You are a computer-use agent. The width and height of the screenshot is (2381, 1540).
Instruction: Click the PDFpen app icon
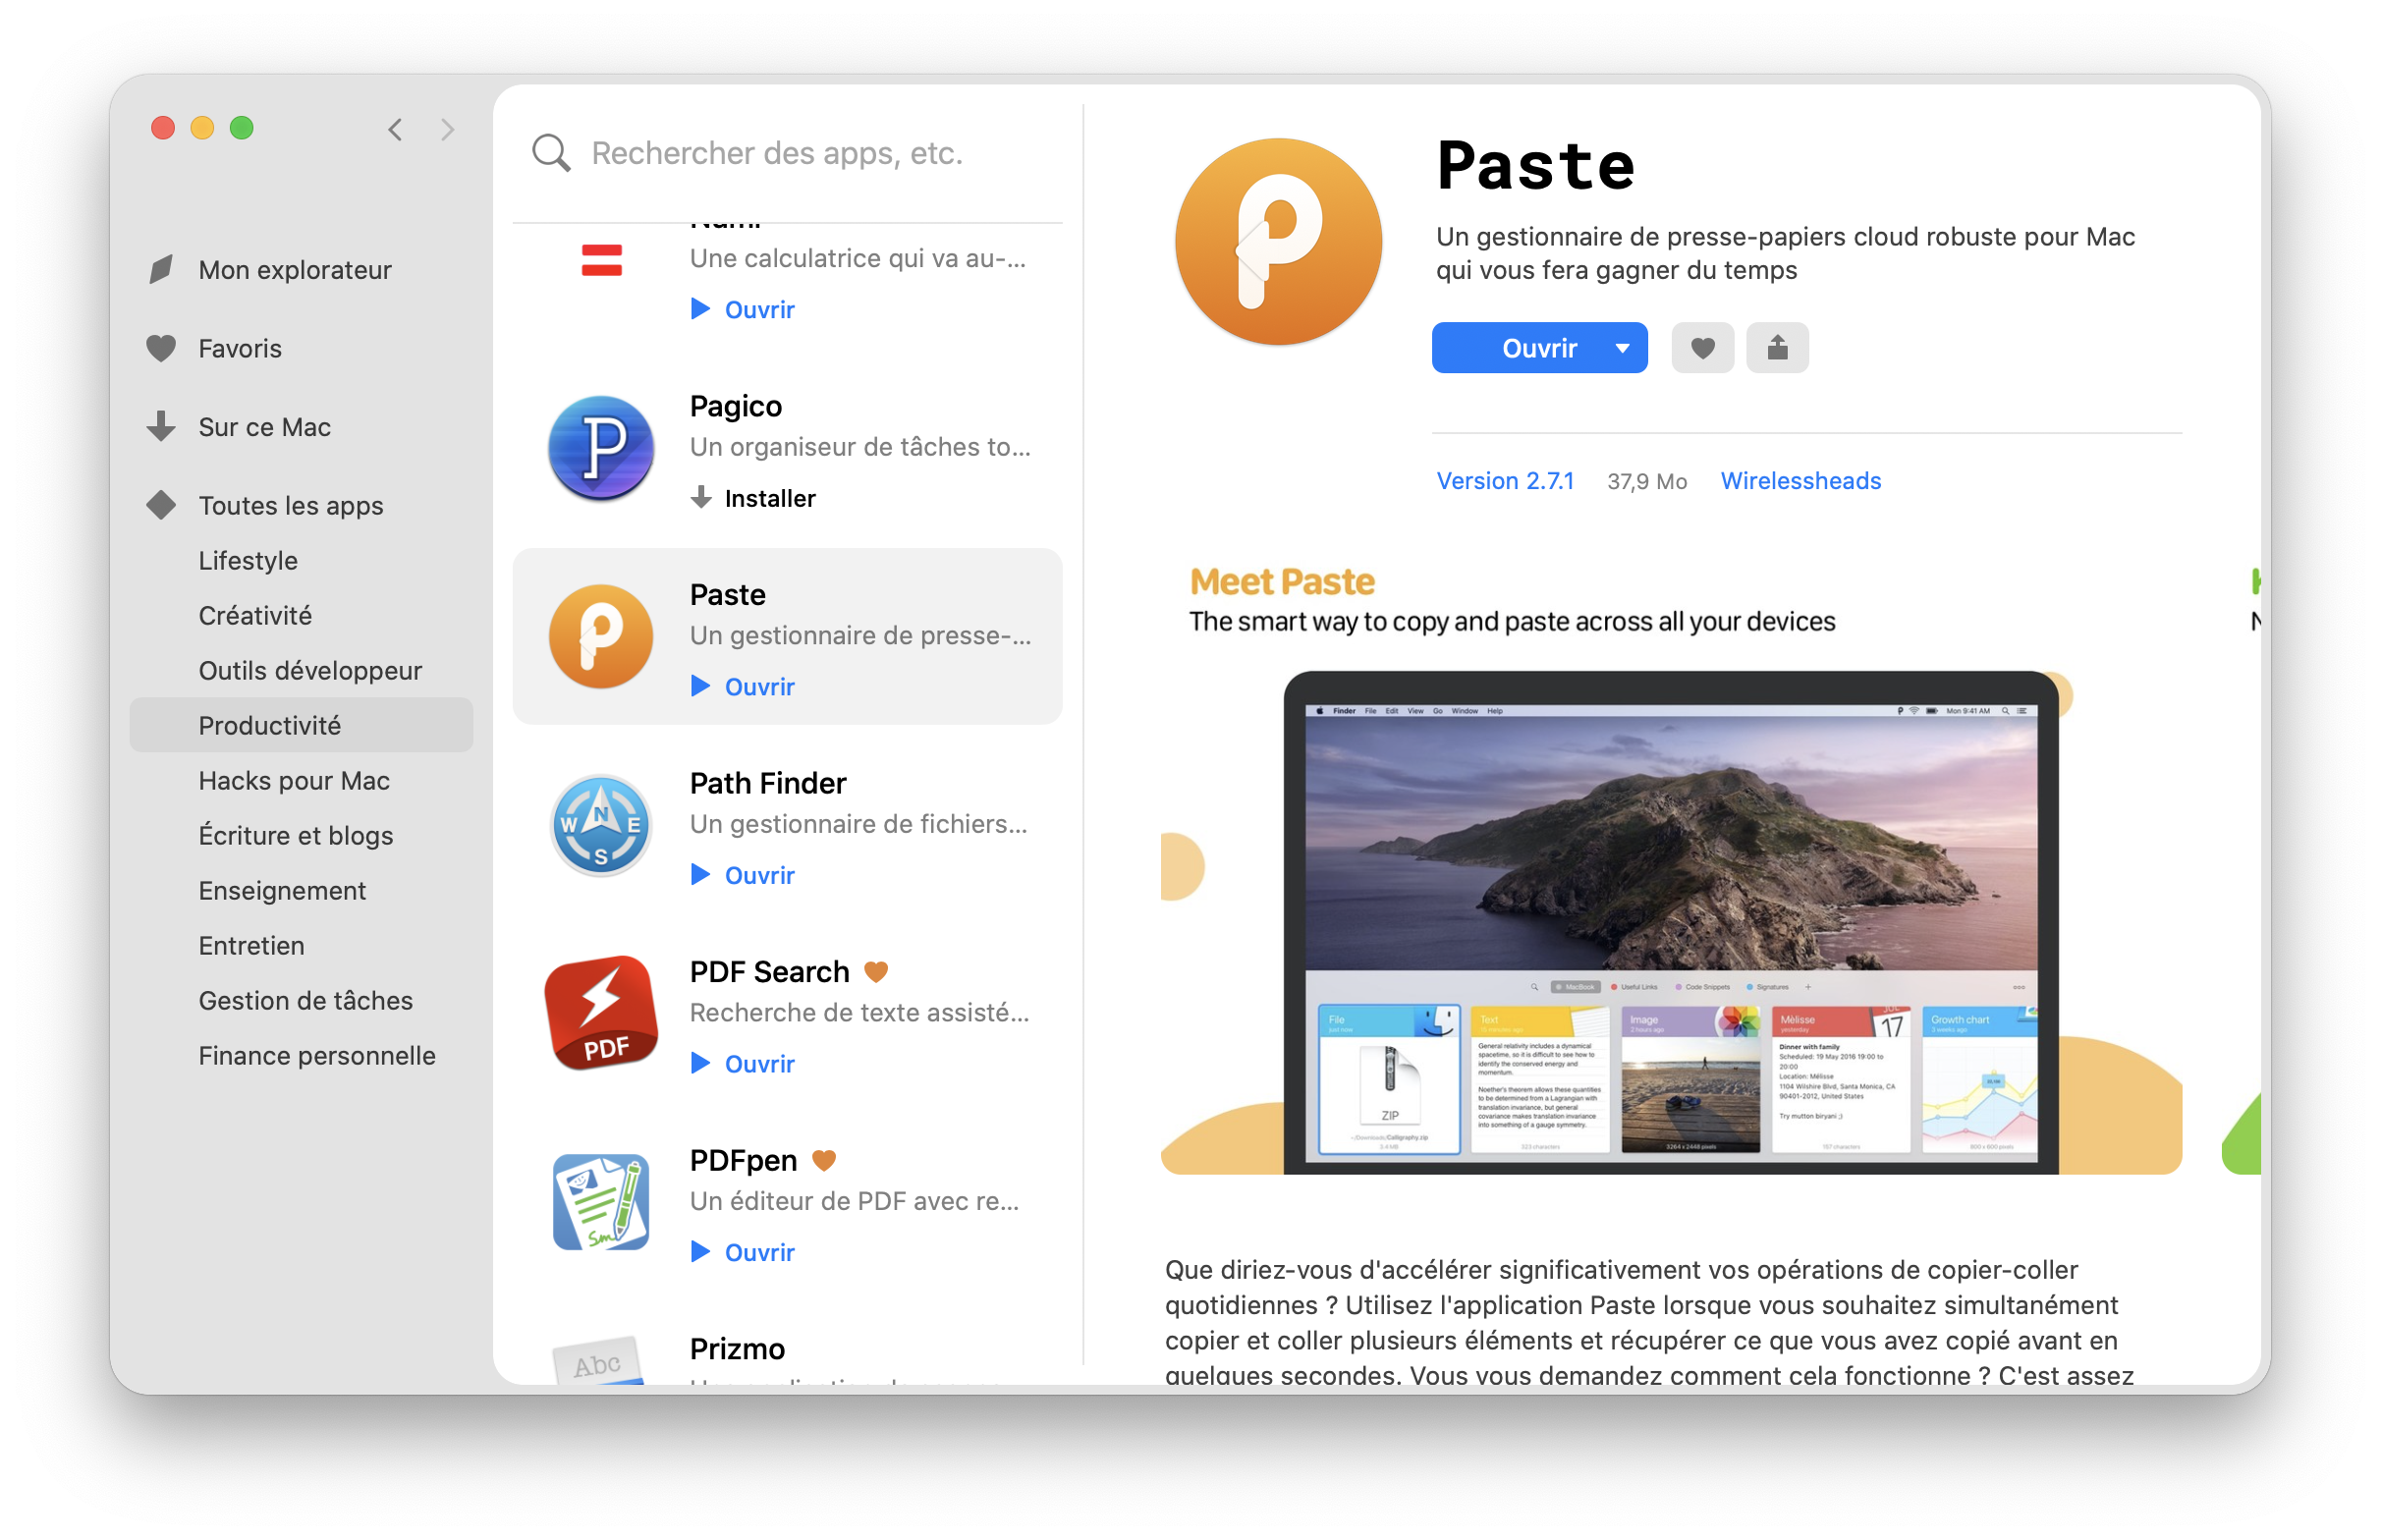[601, 1202]
